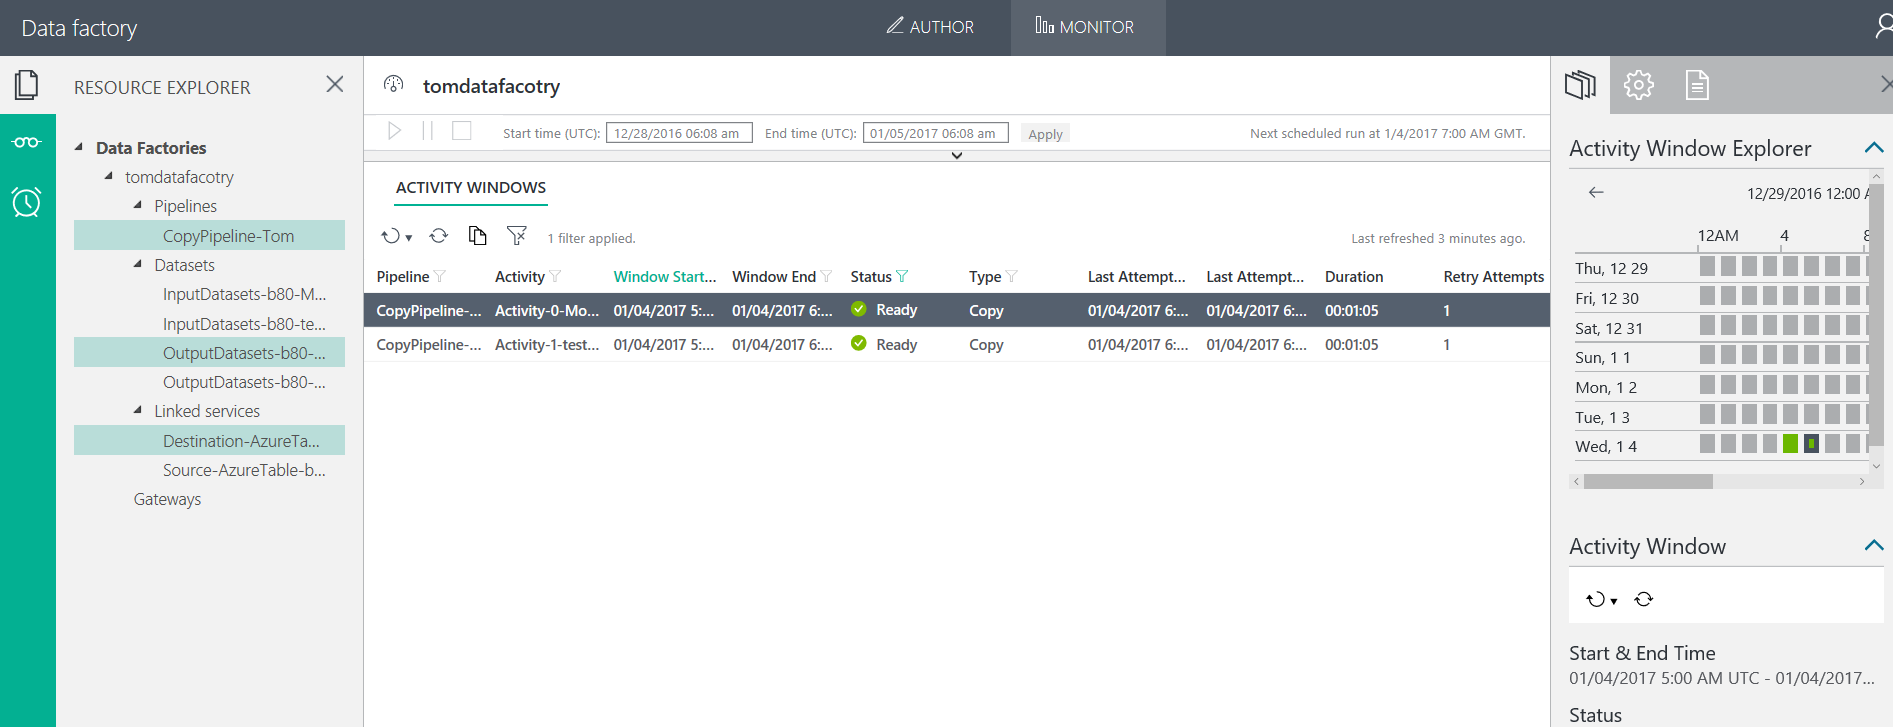Select the InputDatasets-b80-M... dataset
The image size is (1893, 727).
point(244,294)
